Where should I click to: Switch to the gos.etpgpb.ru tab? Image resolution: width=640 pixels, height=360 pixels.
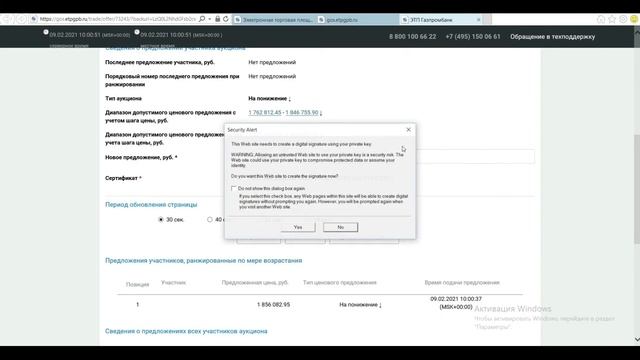(358, 20)
